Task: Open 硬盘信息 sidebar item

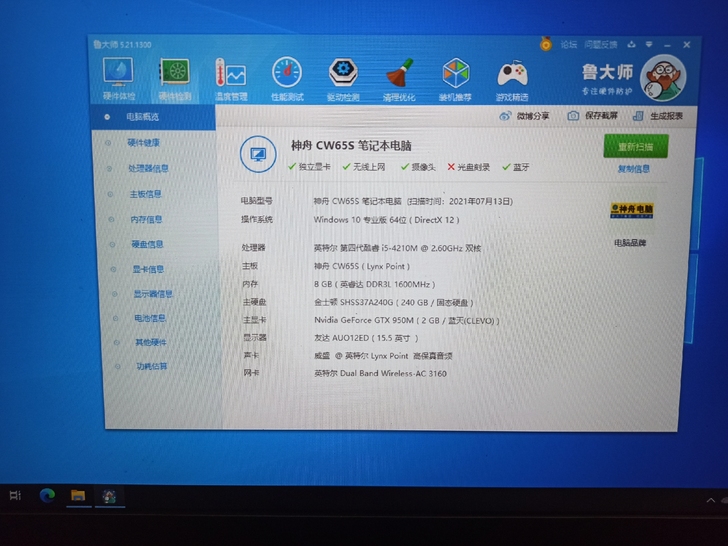Action: (x=147, y=244)
